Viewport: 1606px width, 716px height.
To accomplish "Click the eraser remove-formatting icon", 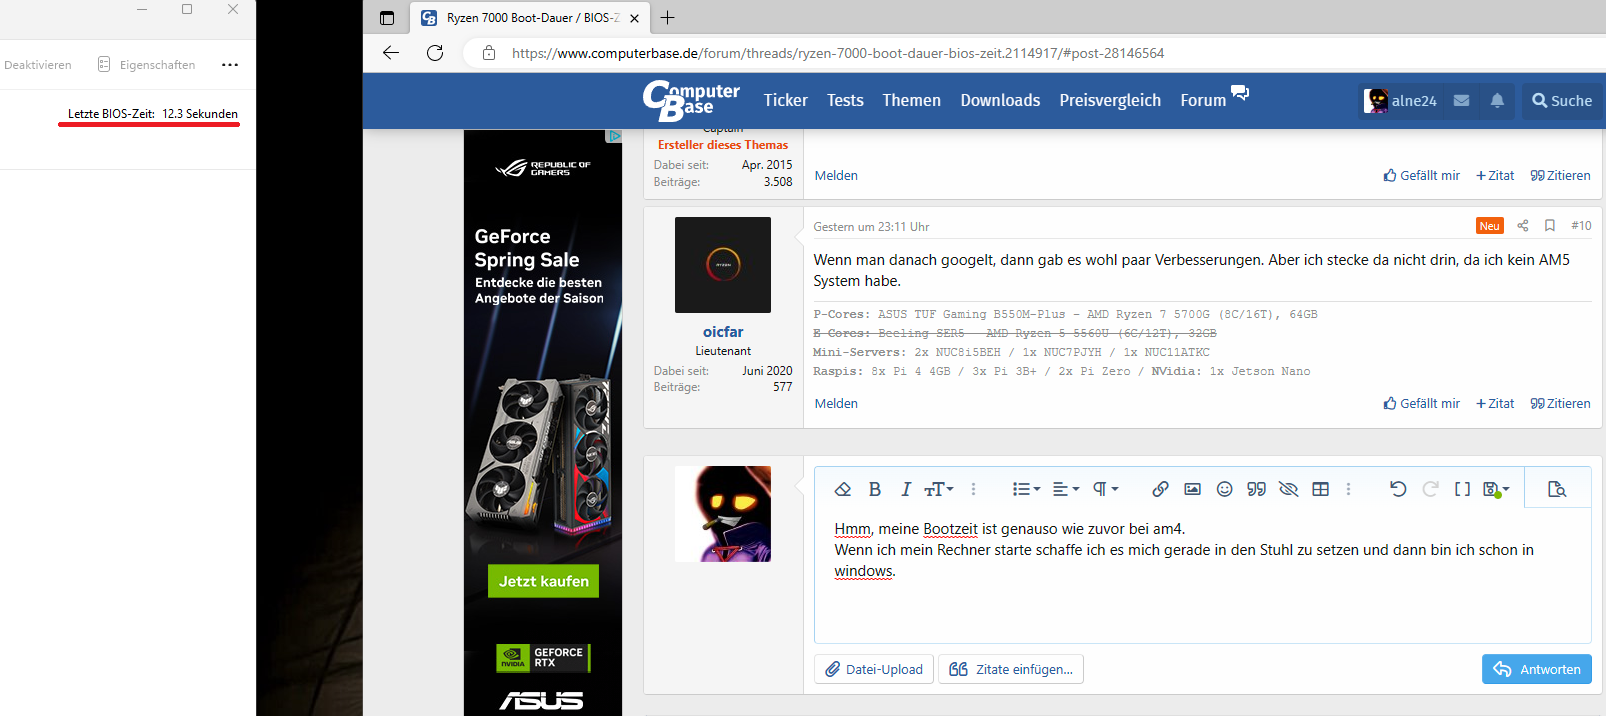I will click(843, 489).
